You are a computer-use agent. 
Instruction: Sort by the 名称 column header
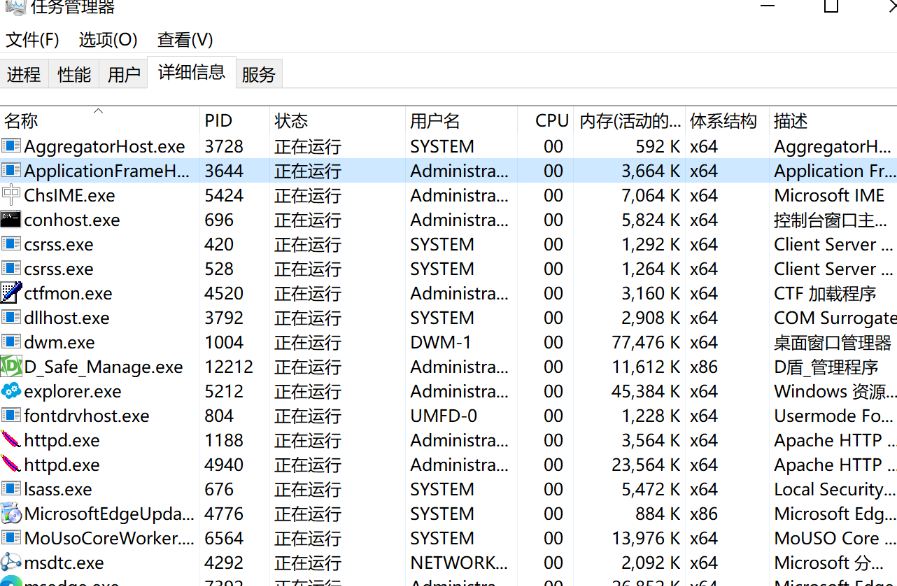pyautogui.click(x=100, y=121)
